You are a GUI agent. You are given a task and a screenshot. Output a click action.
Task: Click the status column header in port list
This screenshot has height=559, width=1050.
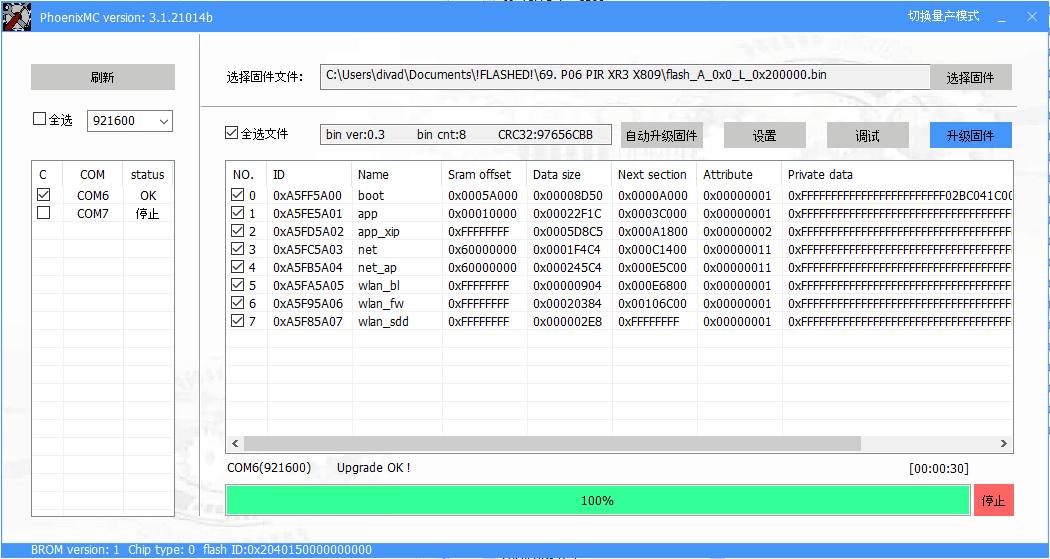(x=147, y=175)
